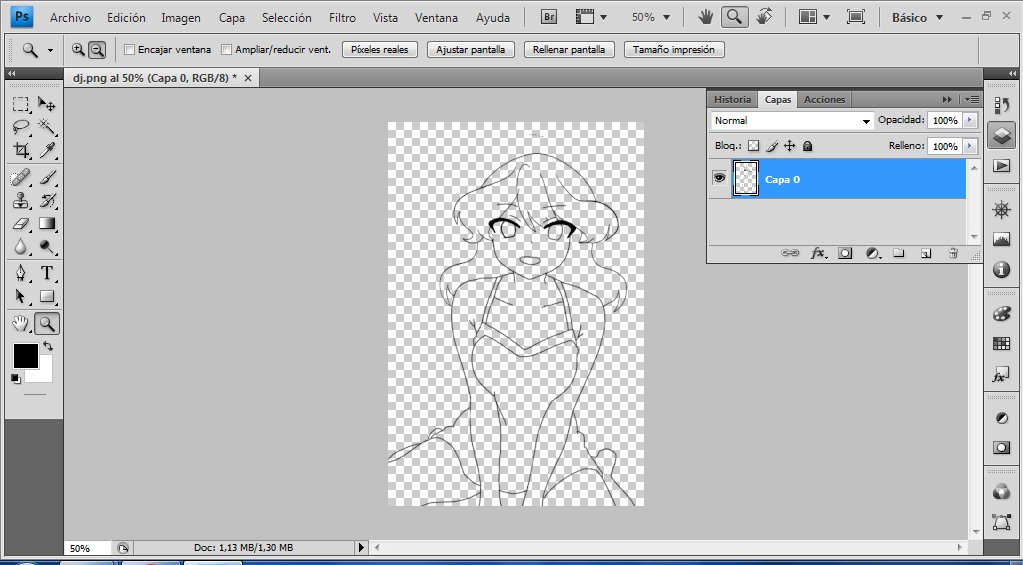This screenshot has height=565, width=1023.
Task: Click Rellenar pantalla button
Action: pyautogui.click(x=569, y=50)
